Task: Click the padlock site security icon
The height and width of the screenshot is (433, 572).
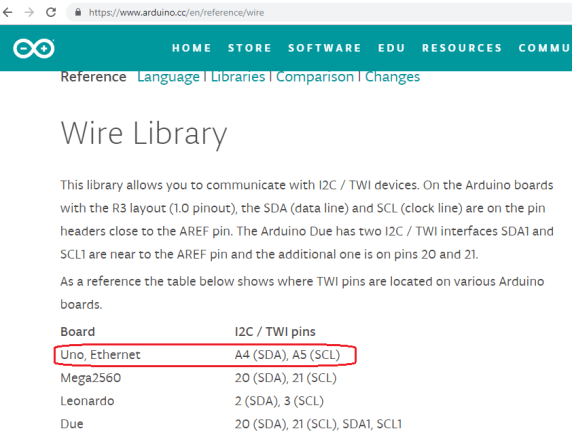Action: pyautogui.click(x=78, y=12)
